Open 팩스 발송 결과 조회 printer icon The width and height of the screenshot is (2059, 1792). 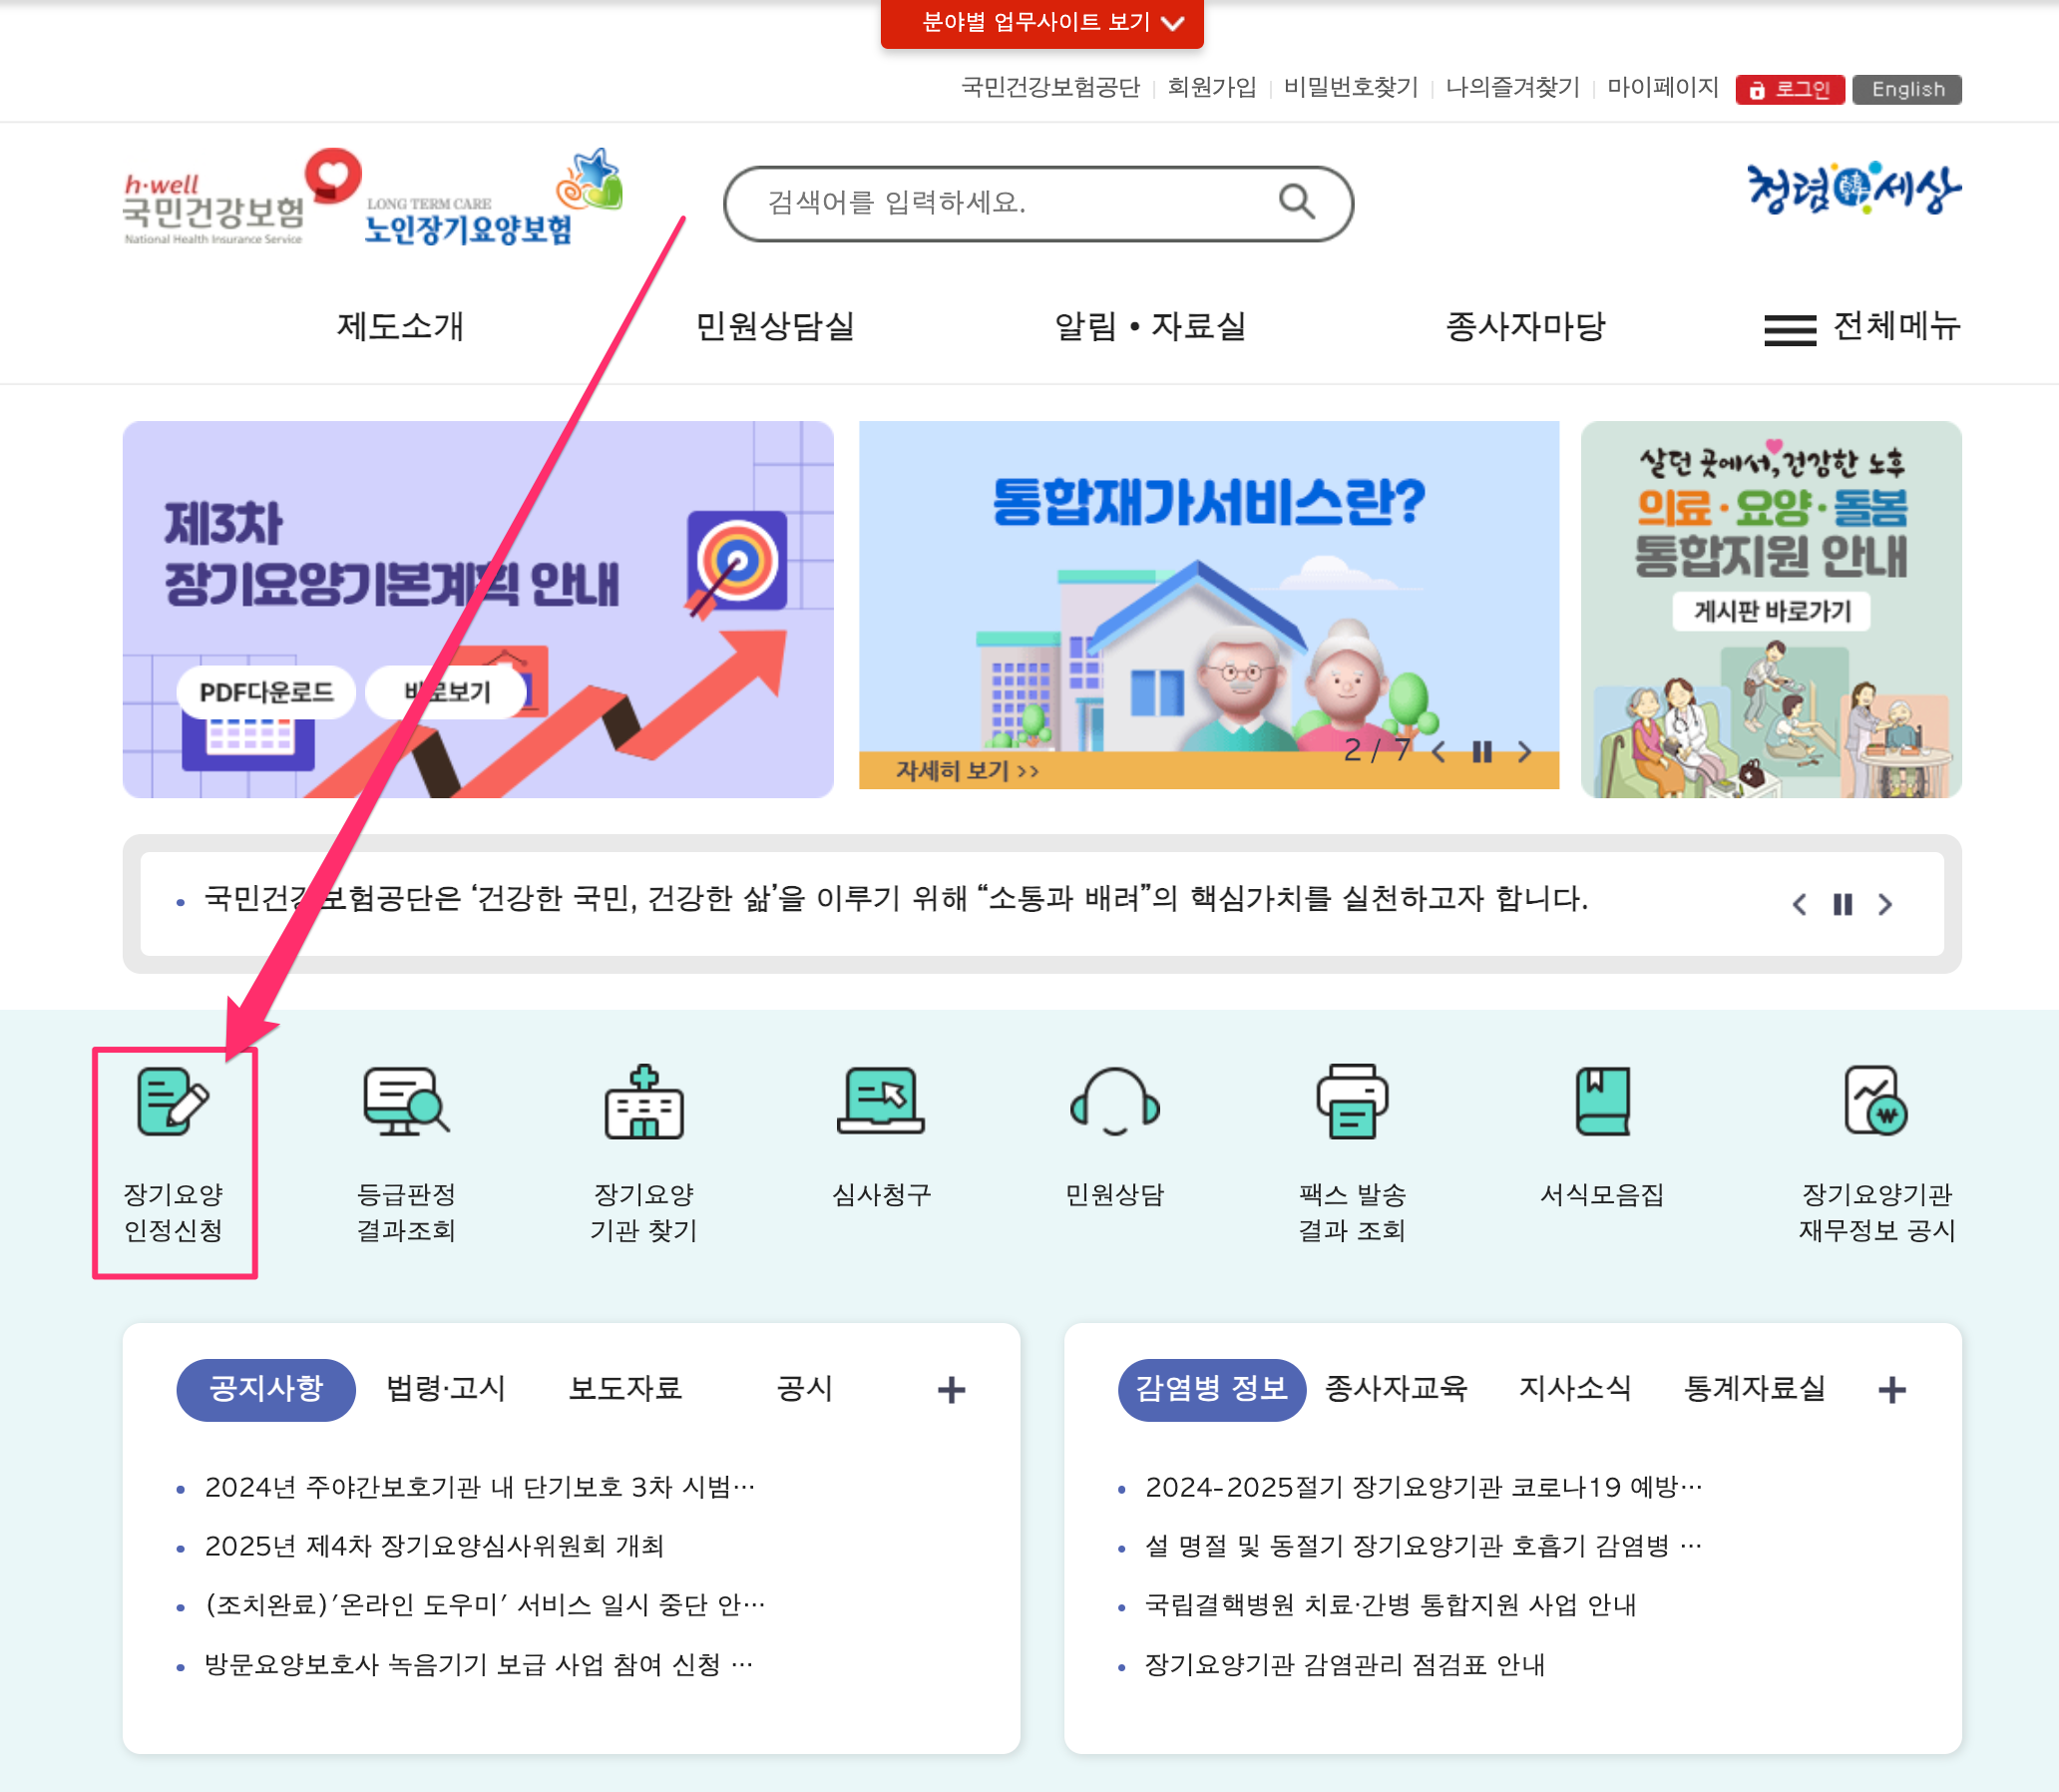pyautogui.click(x=1352, y=1101)
